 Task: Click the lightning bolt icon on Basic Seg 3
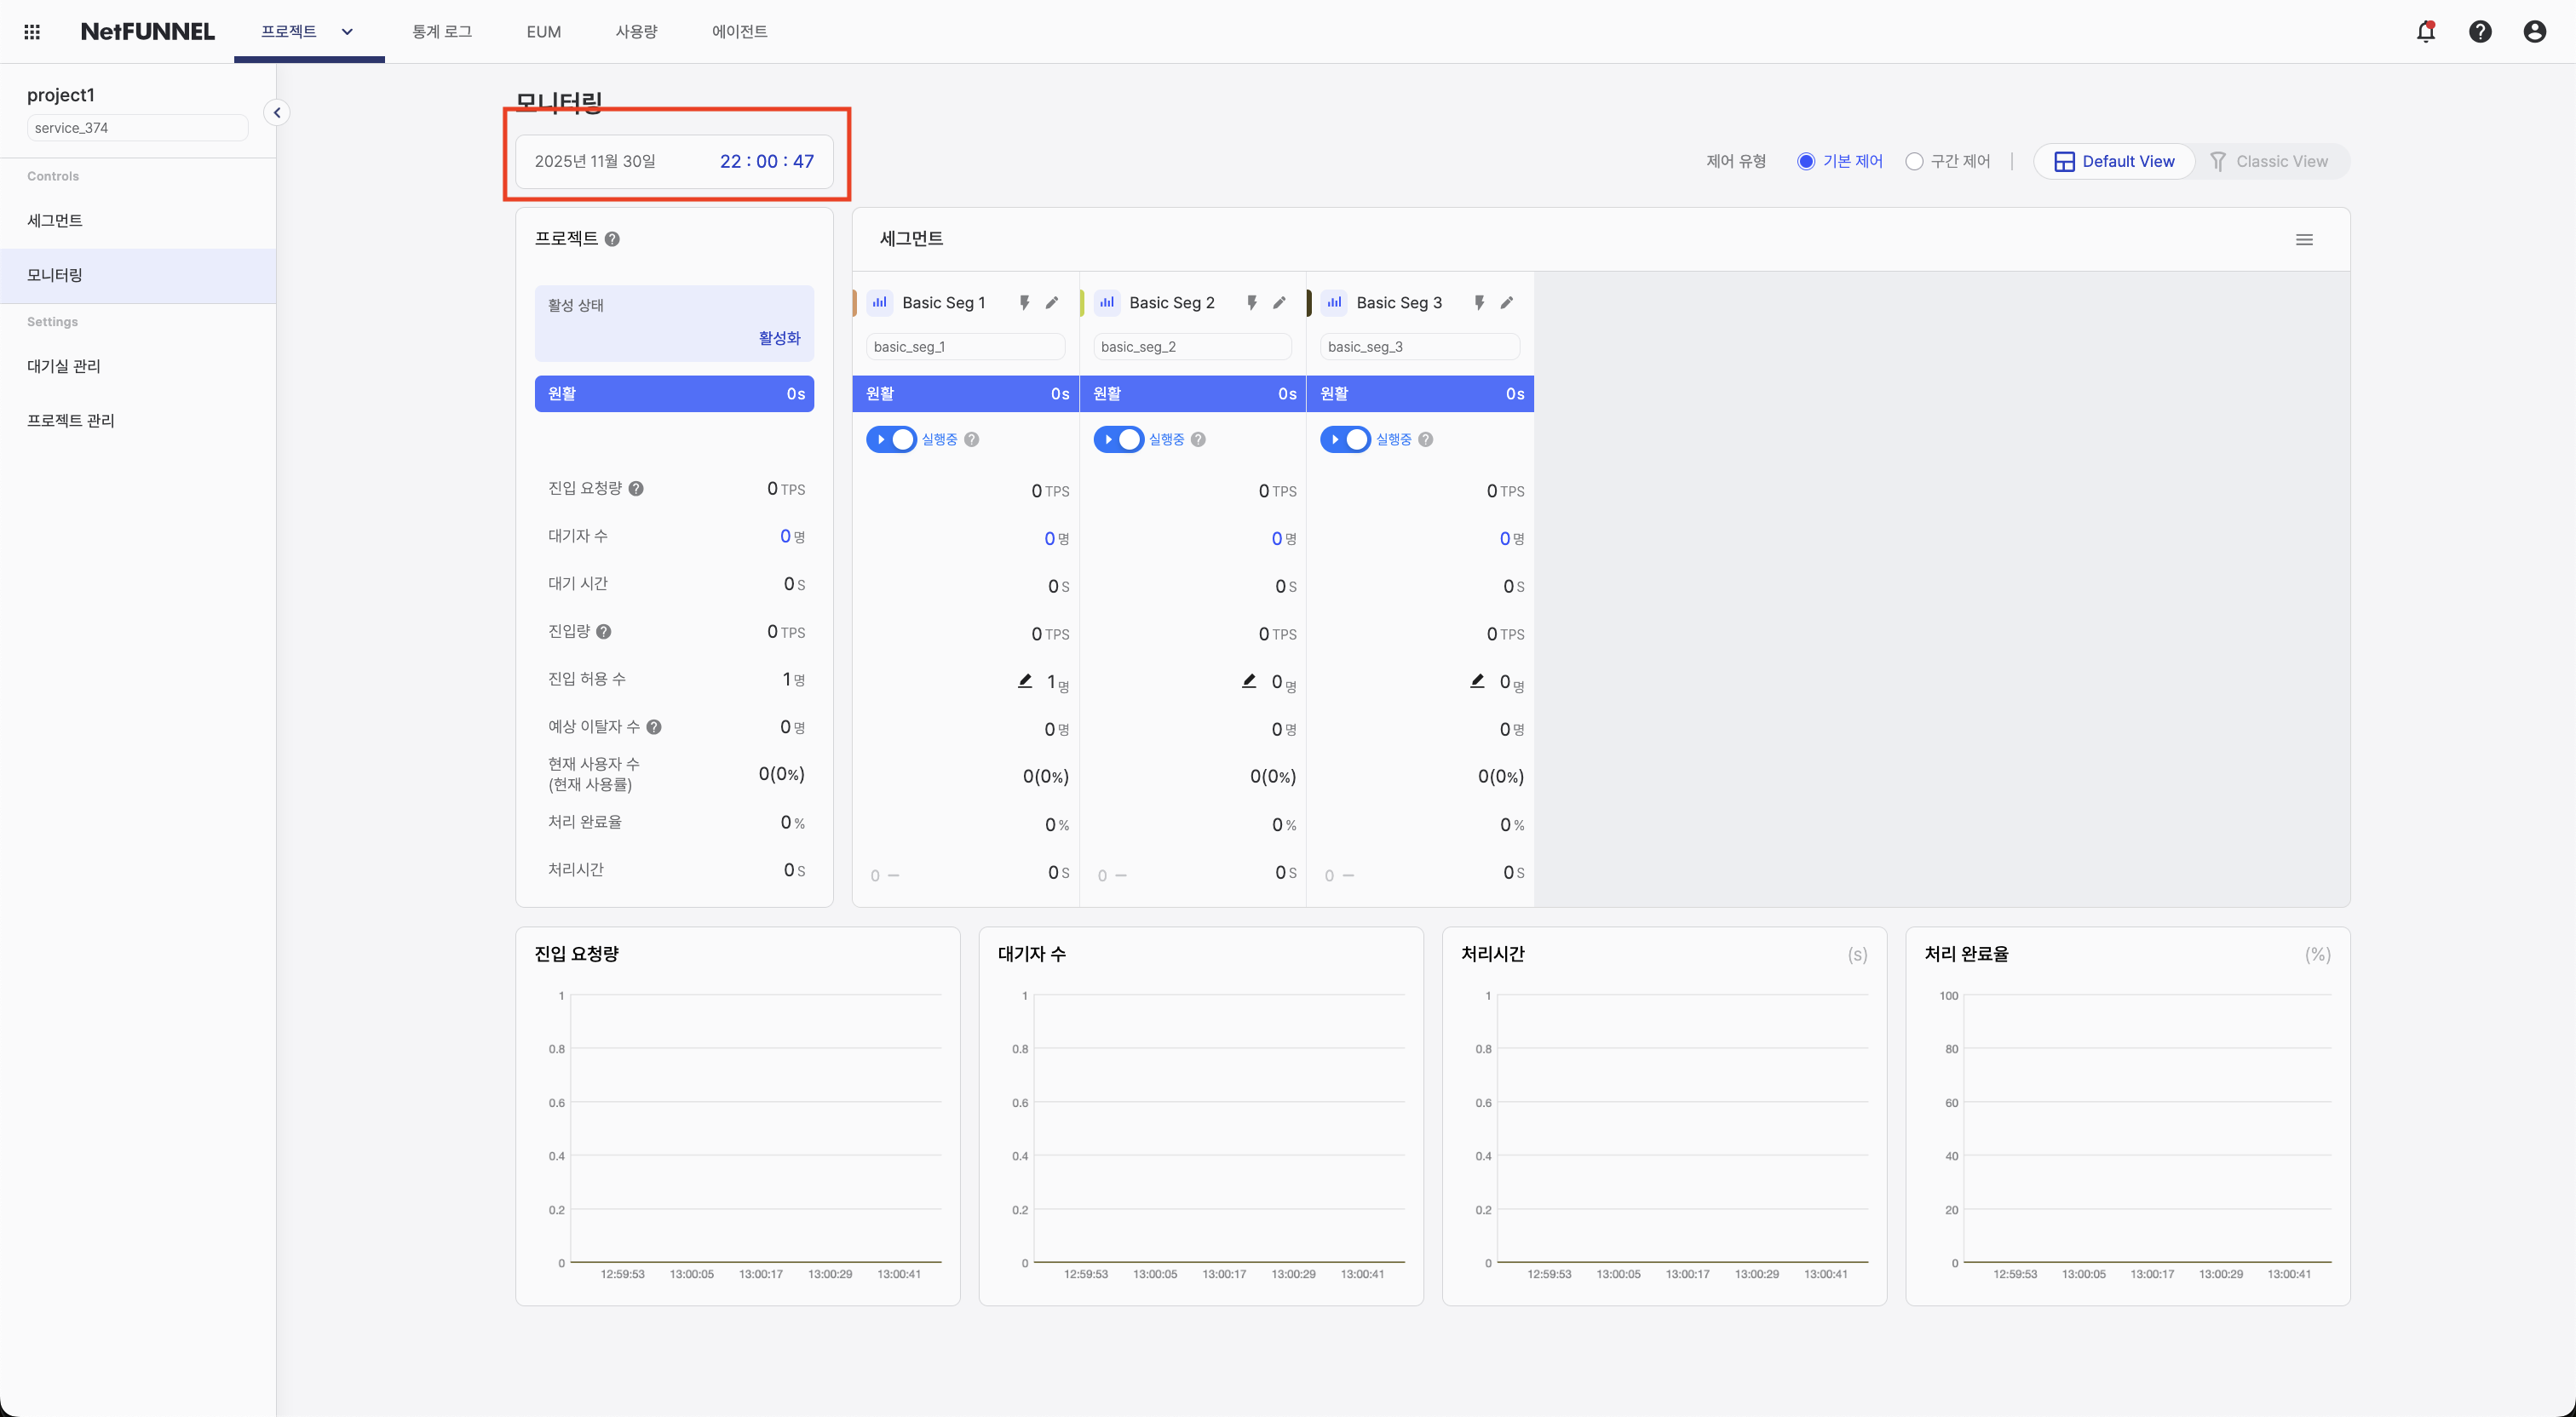point(1479,302)
